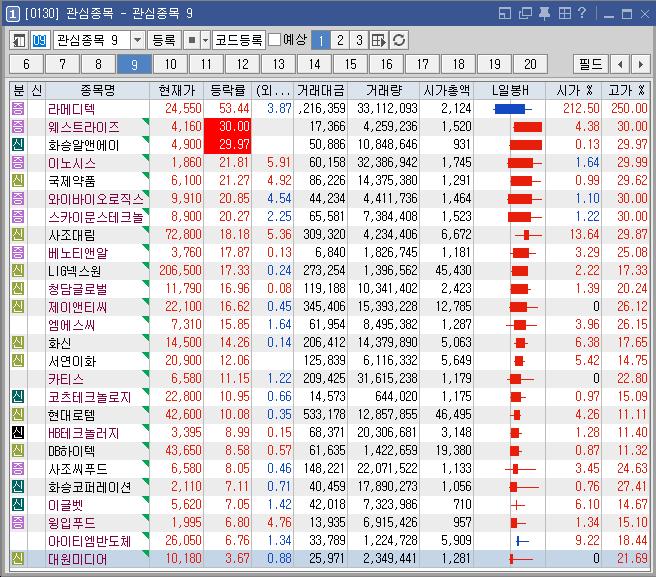Click the help question mark icon
This screenshot has height=577, width=656.
click(x=582, y=13)
